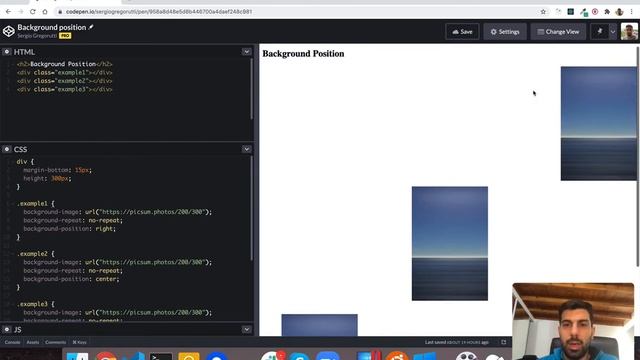Go back using browser back arrow
This screenshot has width=640, height=360.
[x=8, y=11]
